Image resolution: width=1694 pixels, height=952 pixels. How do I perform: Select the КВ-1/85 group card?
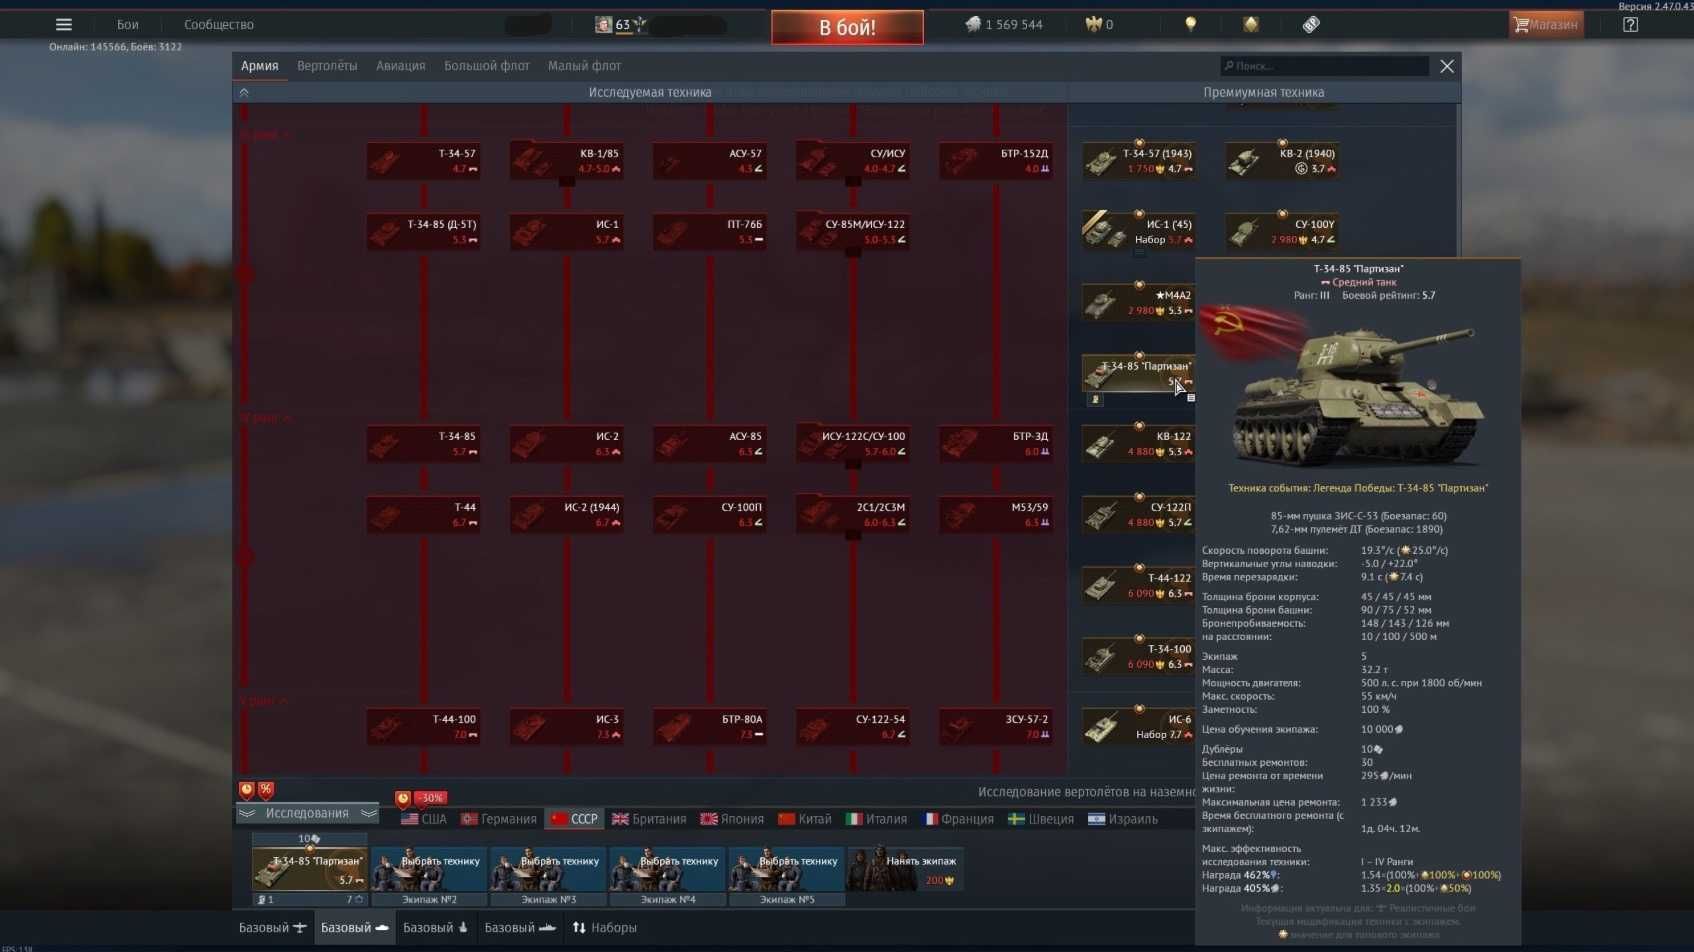(566, 161)
